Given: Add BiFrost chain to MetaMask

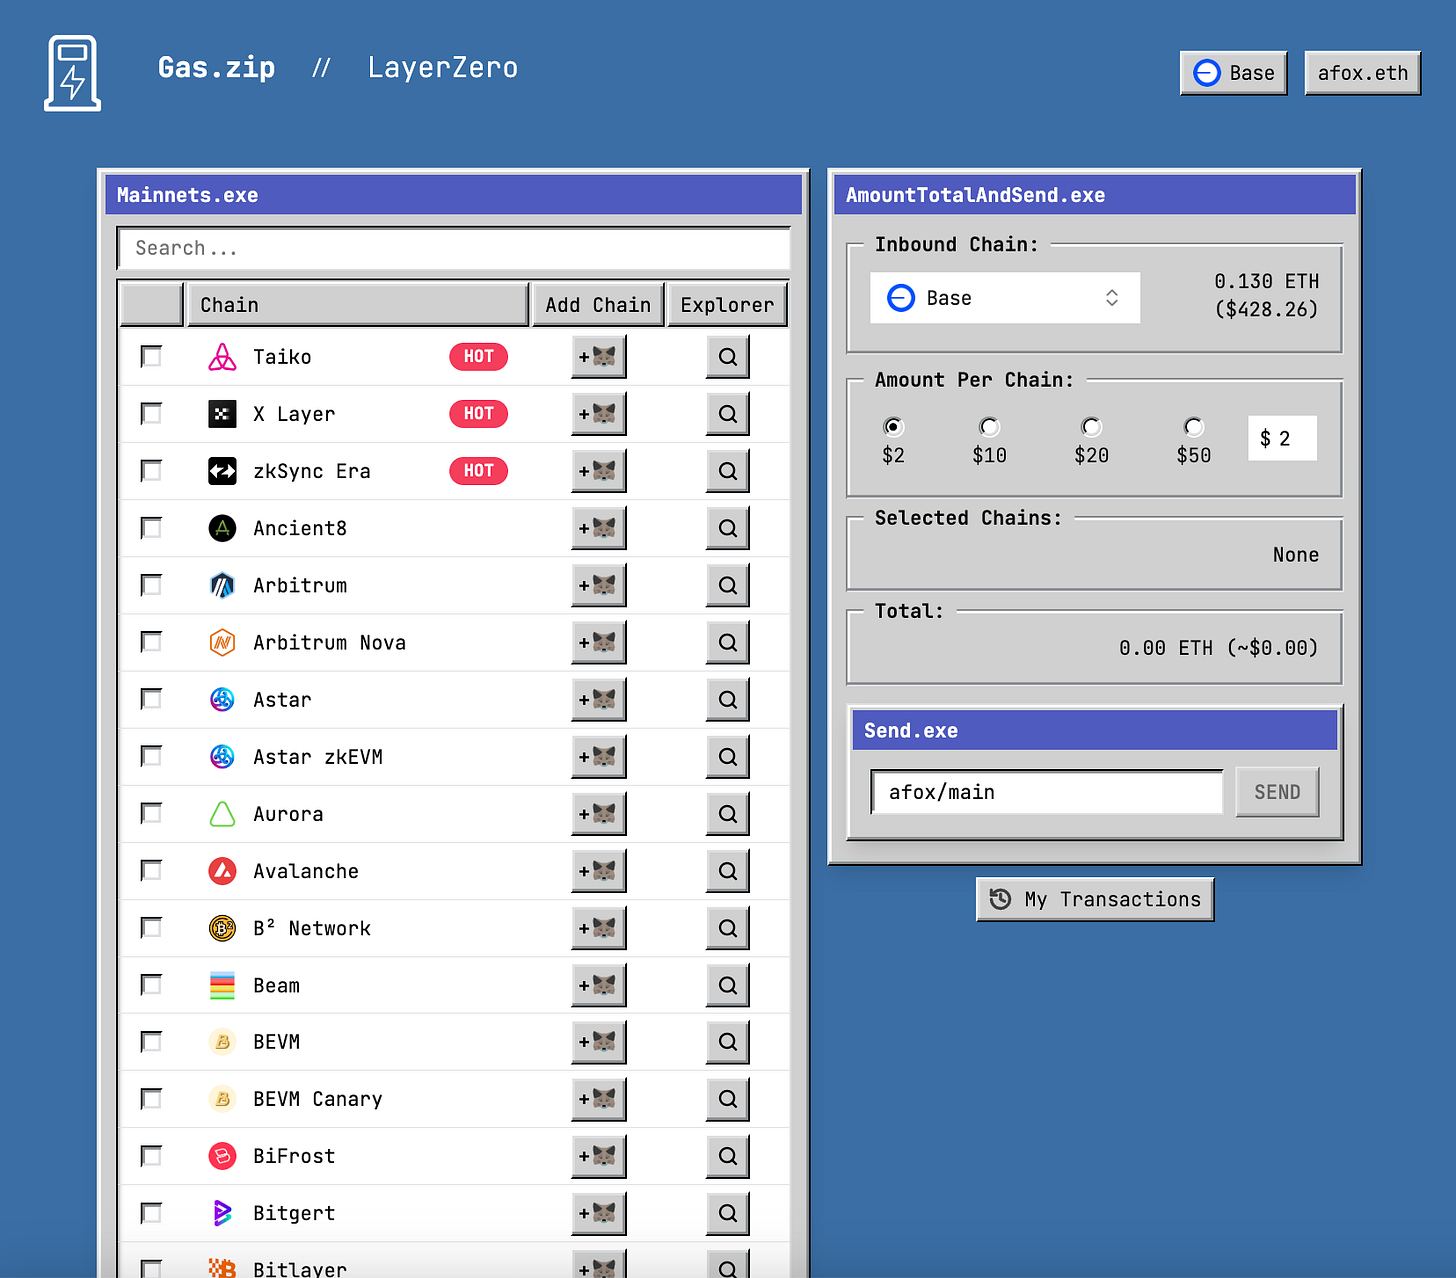Looking at the screenshot, I should pos(598,1156).
